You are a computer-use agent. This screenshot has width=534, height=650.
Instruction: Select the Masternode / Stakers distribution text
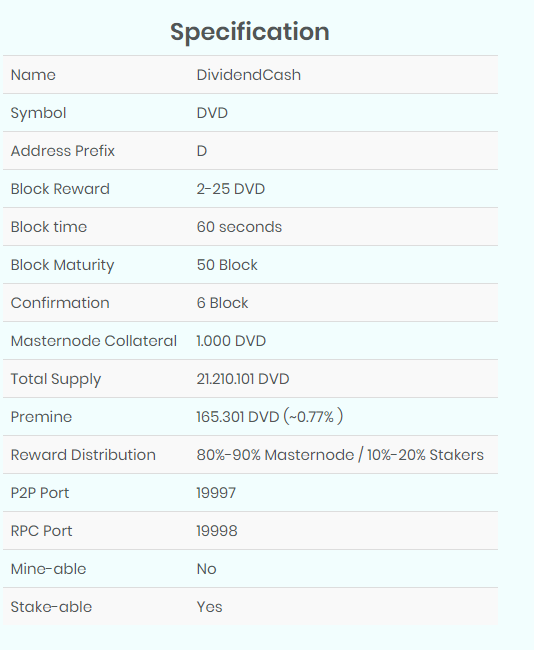340,455
